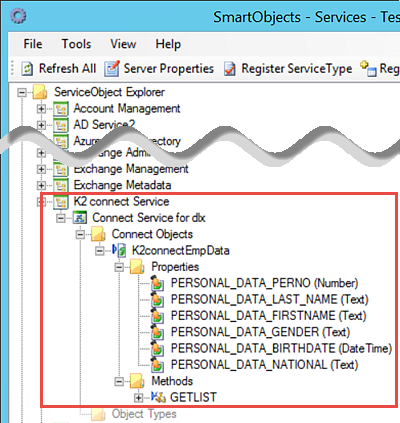Select the Connect Objects tree label
This screenshot has width=400, height=423.
tap(152, 234)
